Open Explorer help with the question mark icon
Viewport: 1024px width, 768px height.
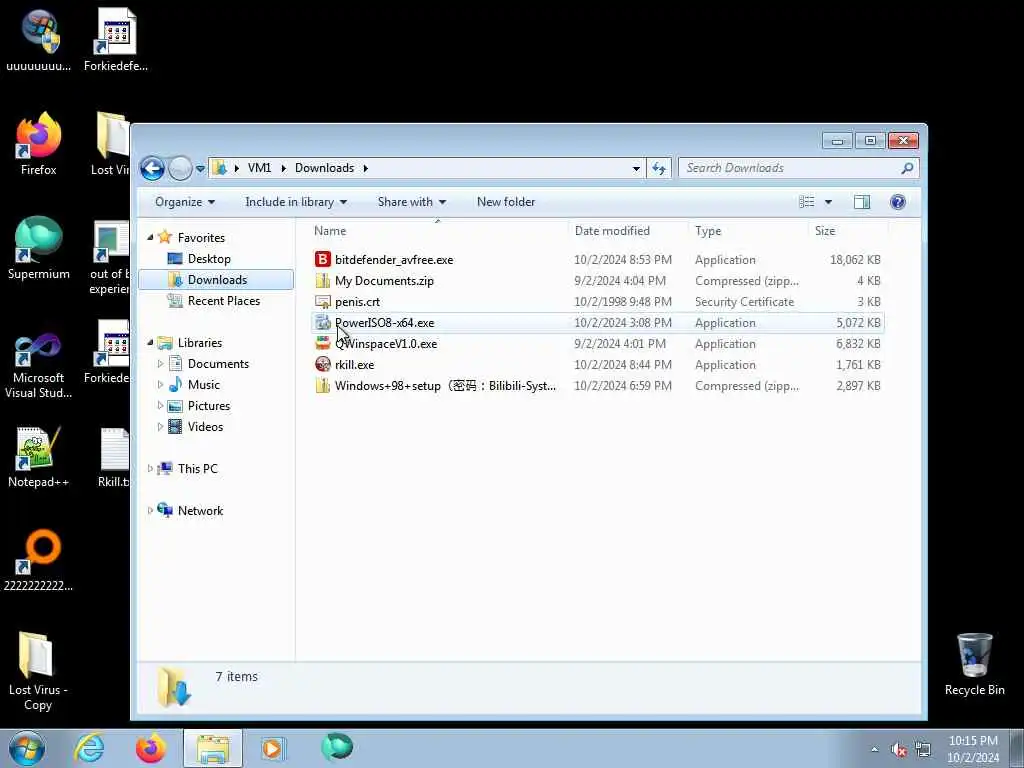pos(898,202)
